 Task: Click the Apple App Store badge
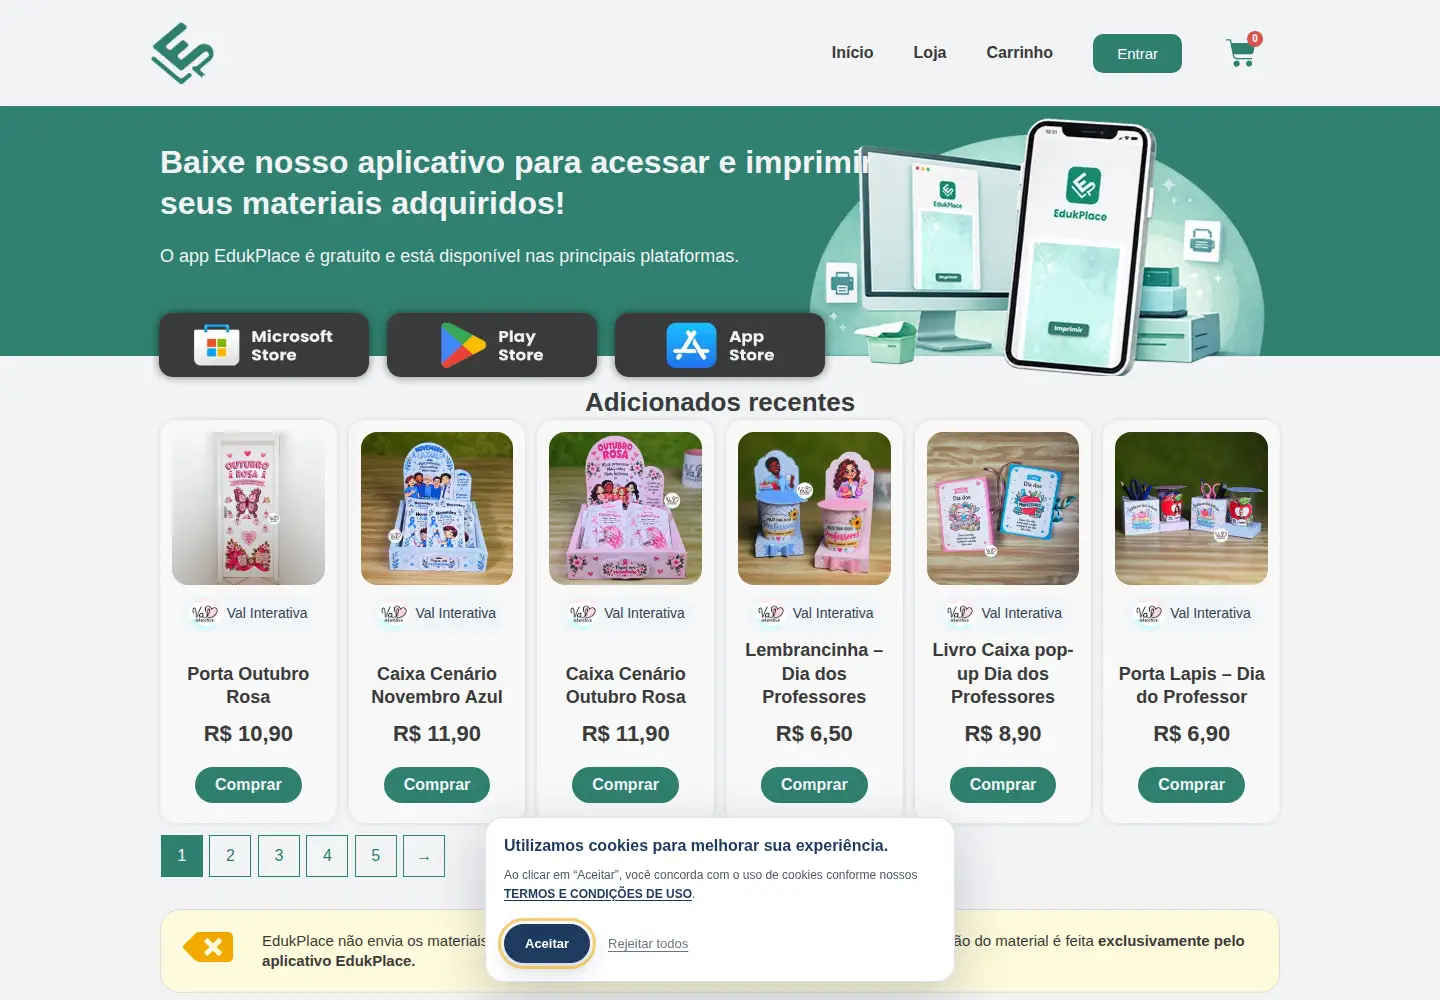point(720,345)
